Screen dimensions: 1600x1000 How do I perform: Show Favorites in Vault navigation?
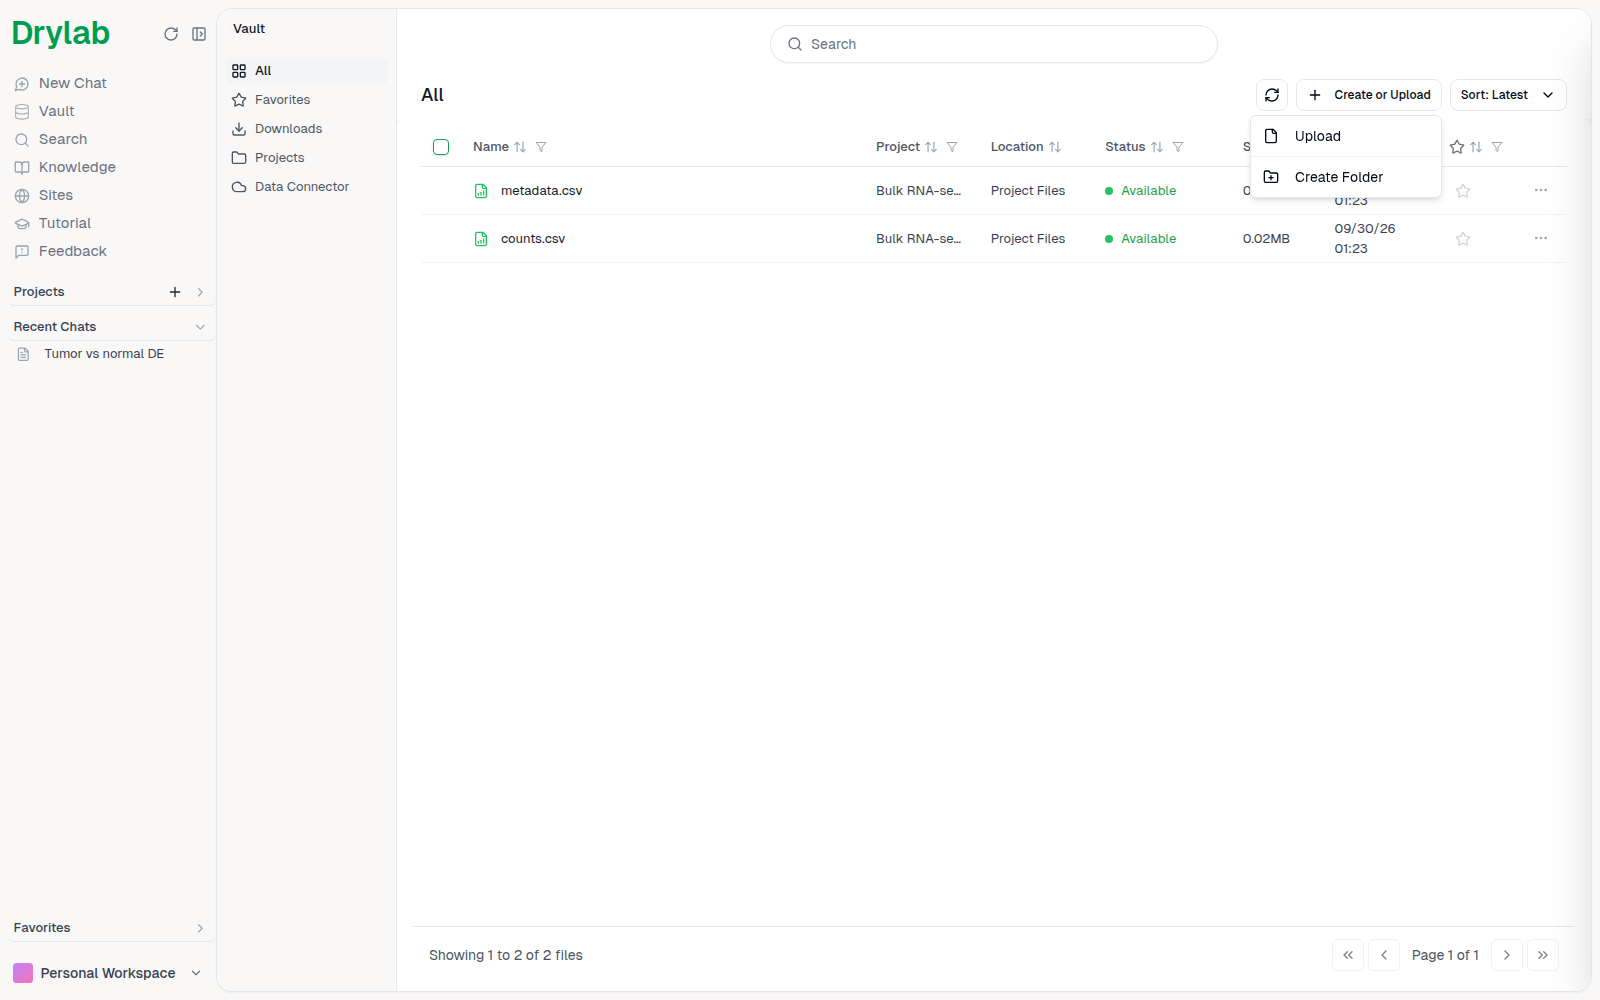point(306,100)
